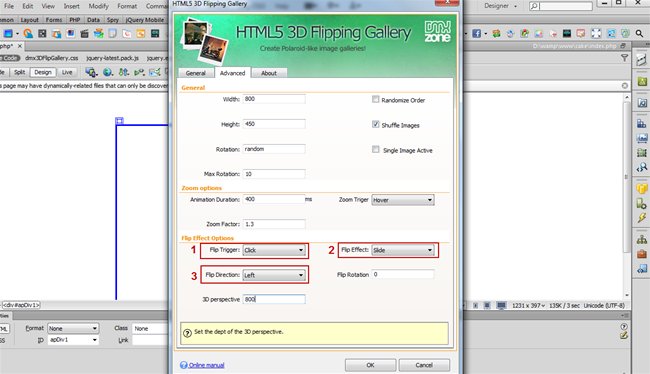The width and height of the screenshot is (650, 374).
Task: Expand the Flip Effect dropdown
Action: coord(403,250)
